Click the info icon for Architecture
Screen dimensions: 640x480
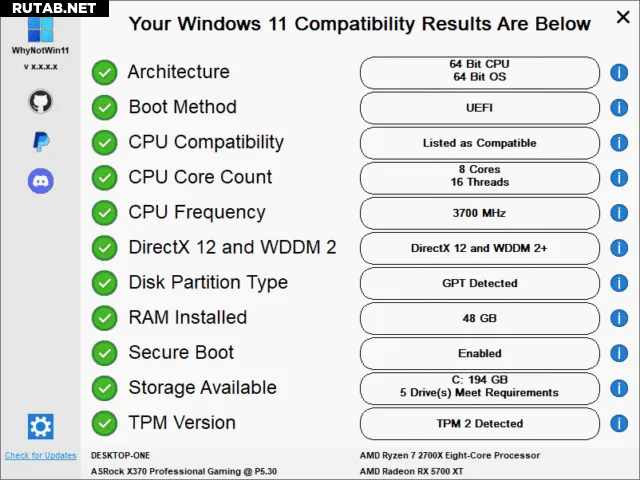click(619, 72)
